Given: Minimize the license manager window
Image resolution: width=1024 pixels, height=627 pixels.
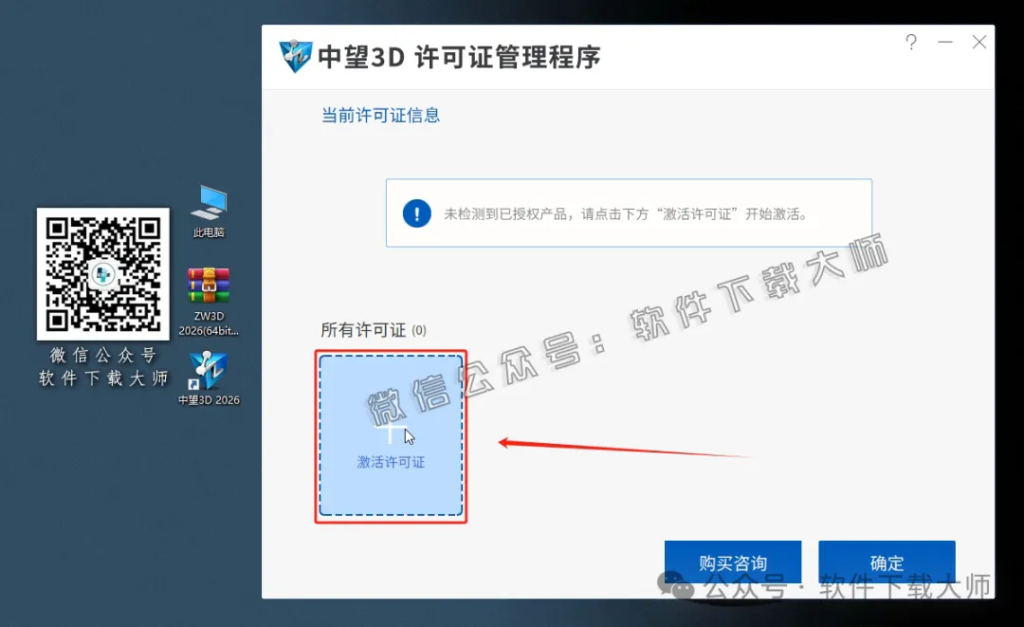Looking at the screenshot, I should (x=944, y=42).
